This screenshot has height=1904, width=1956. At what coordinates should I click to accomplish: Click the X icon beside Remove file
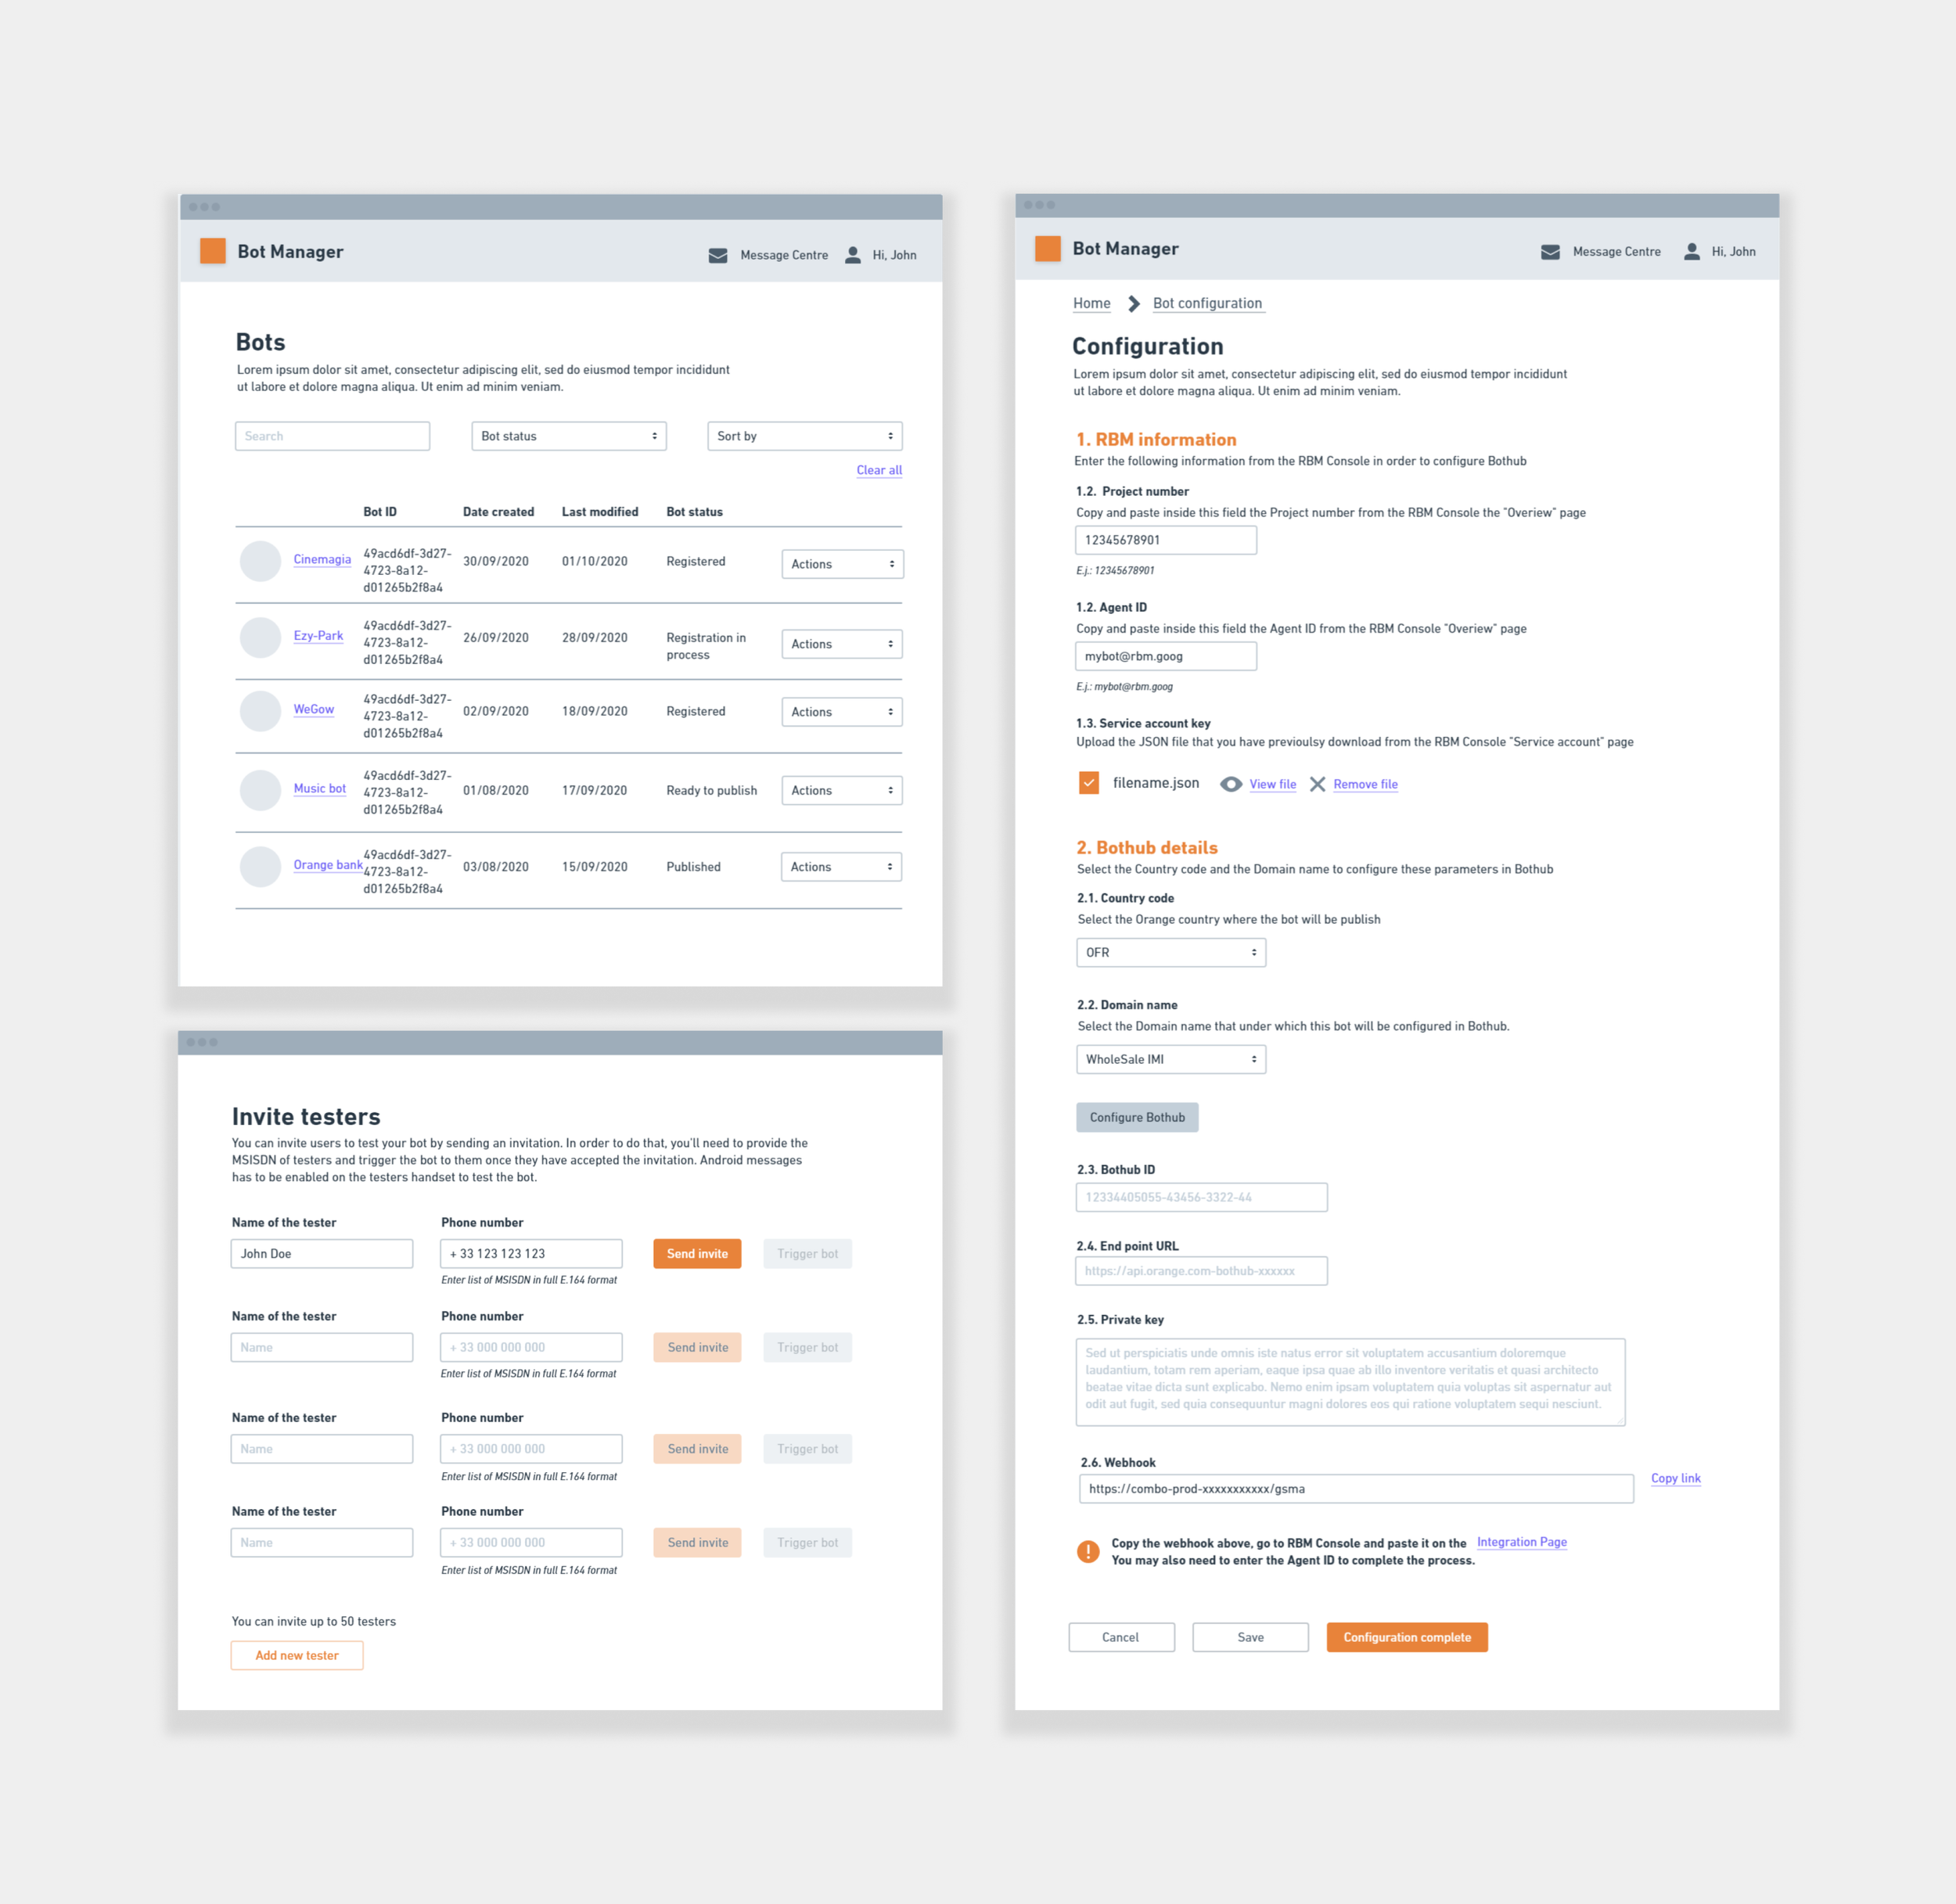1317,784
